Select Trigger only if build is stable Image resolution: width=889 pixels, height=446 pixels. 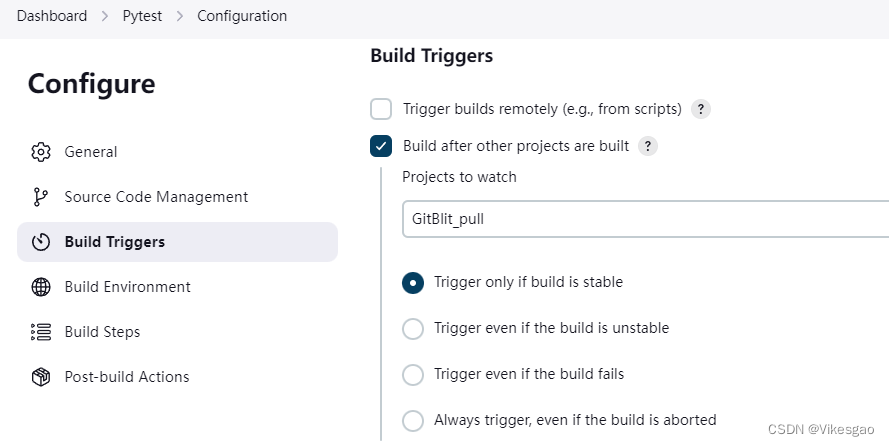click(412, 282)
